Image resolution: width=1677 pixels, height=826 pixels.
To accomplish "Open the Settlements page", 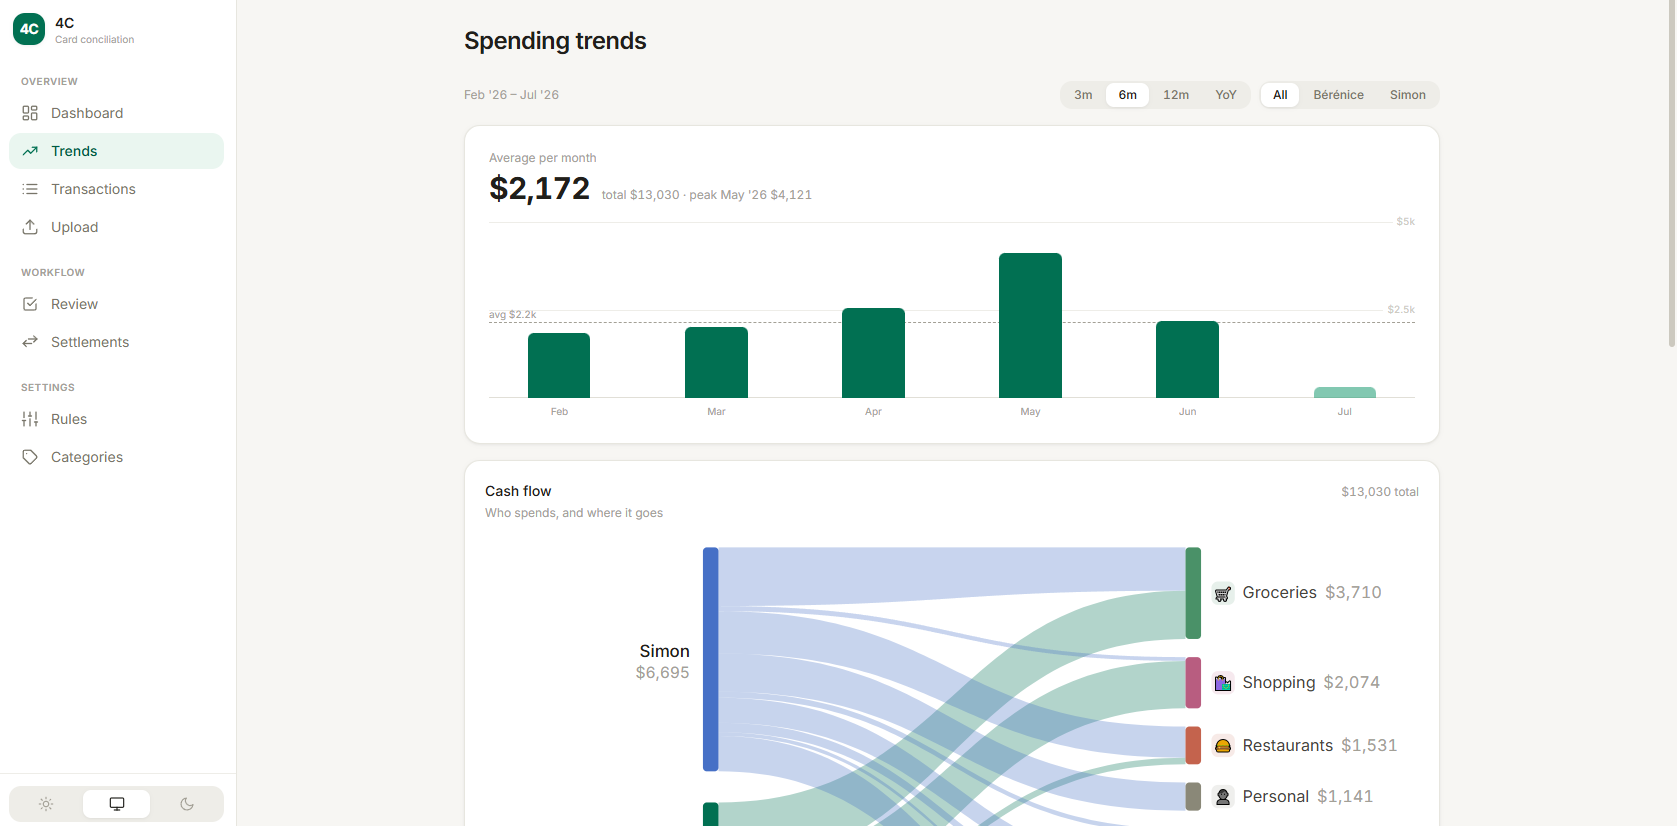I will coord(116,342).
